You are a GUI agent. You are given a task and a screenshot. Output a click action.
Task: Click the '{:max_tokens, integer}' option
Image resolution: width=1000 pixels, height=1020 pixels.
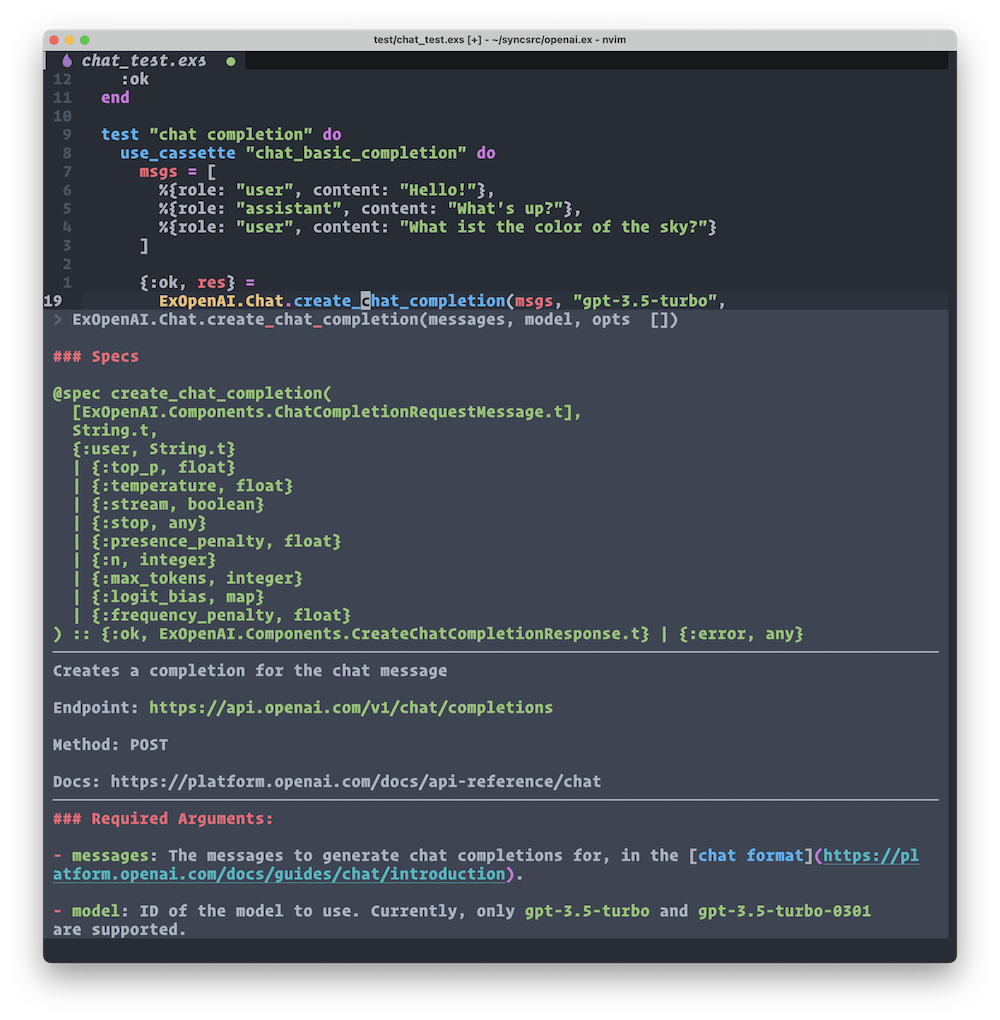197,578
